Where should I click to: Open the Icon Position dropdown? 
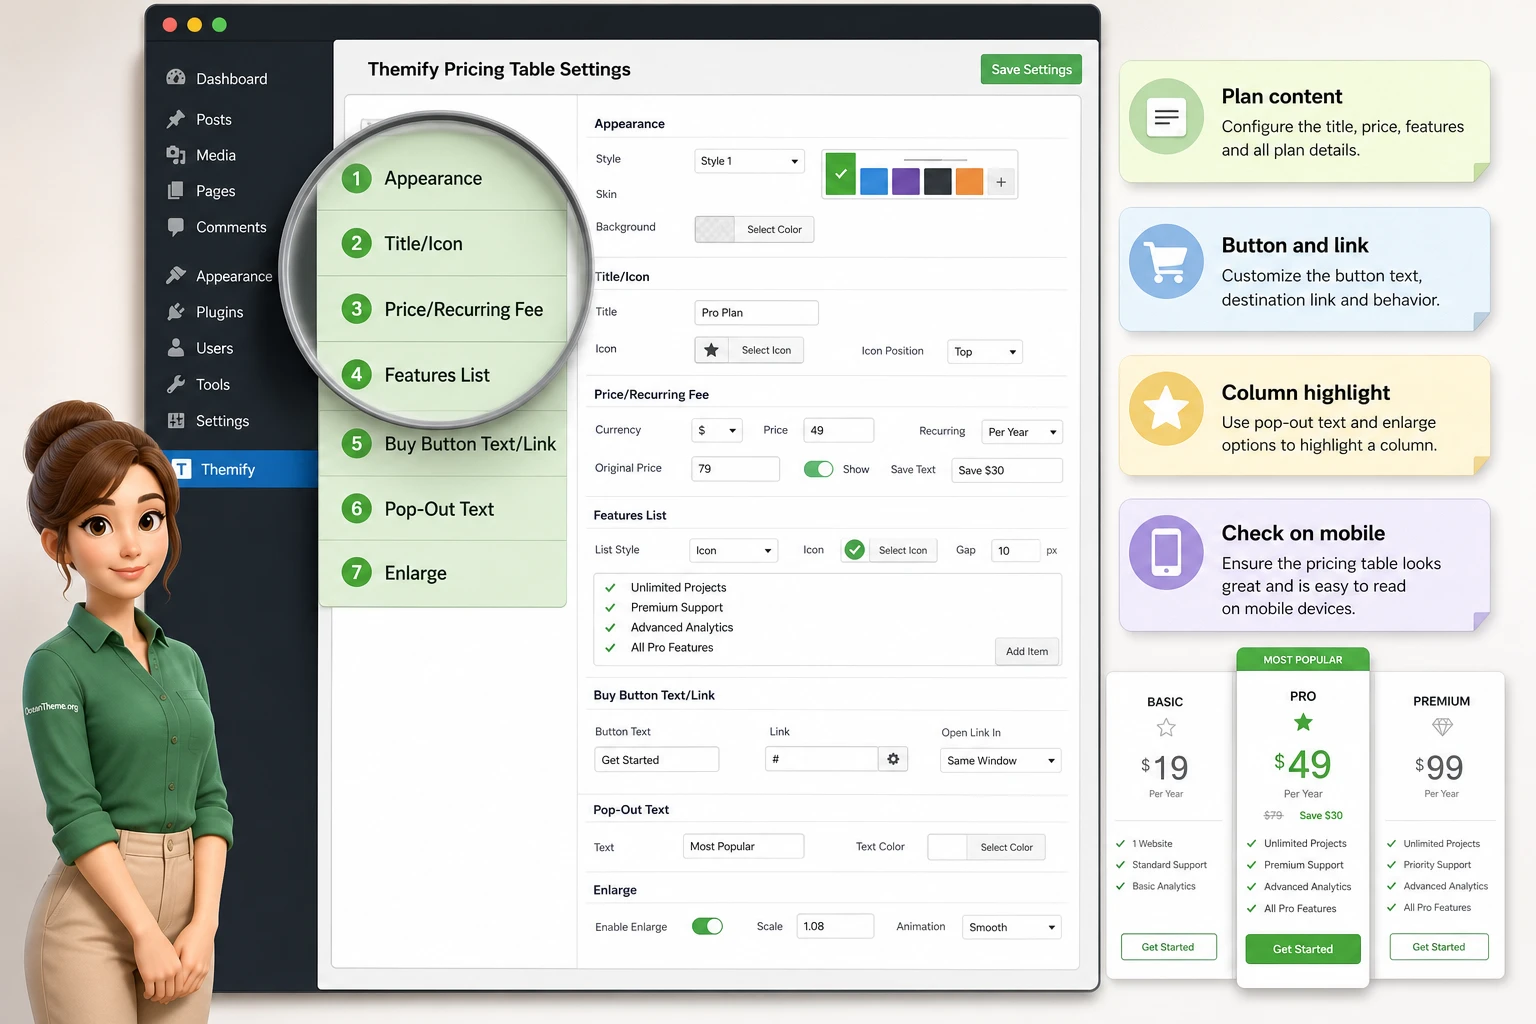pyautogui.click(x=985, y=352)
